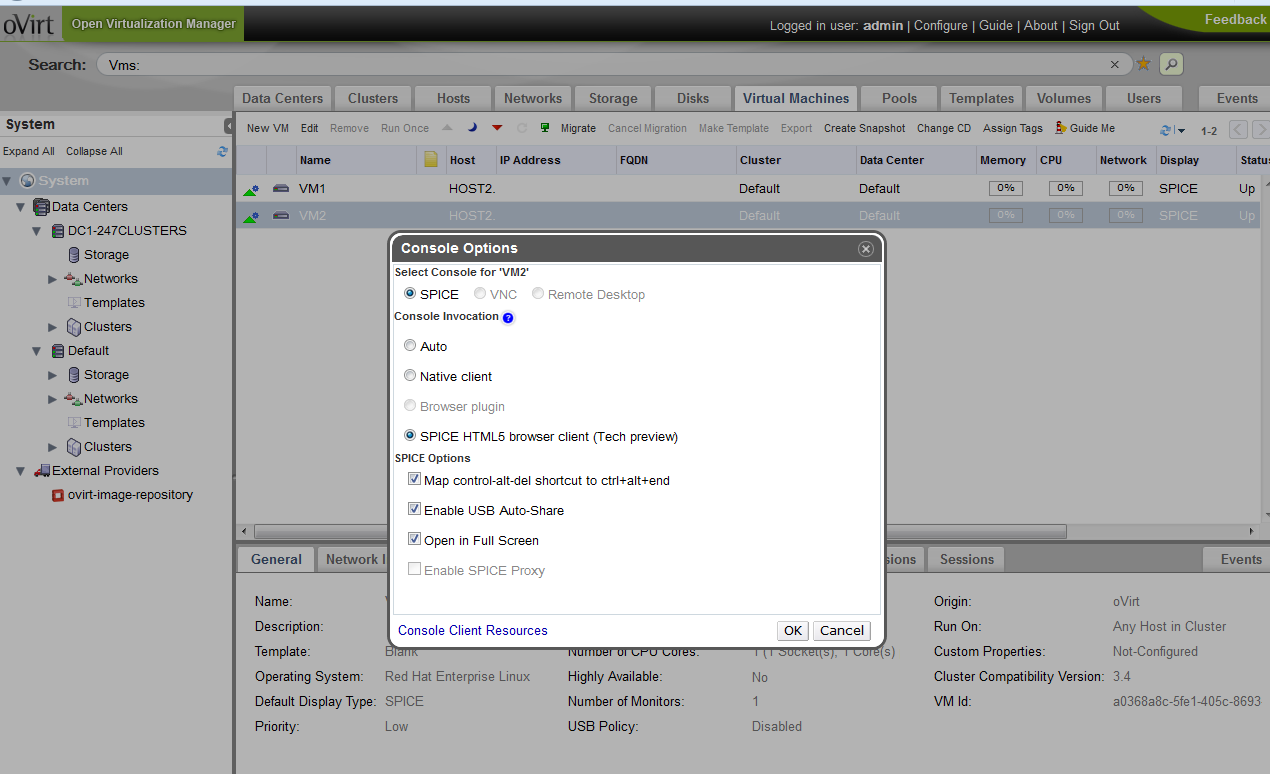Viewport: 1270px width, 774px height.
Task: Disable USB Auto-Share checkbox
Action: [415, 509]
